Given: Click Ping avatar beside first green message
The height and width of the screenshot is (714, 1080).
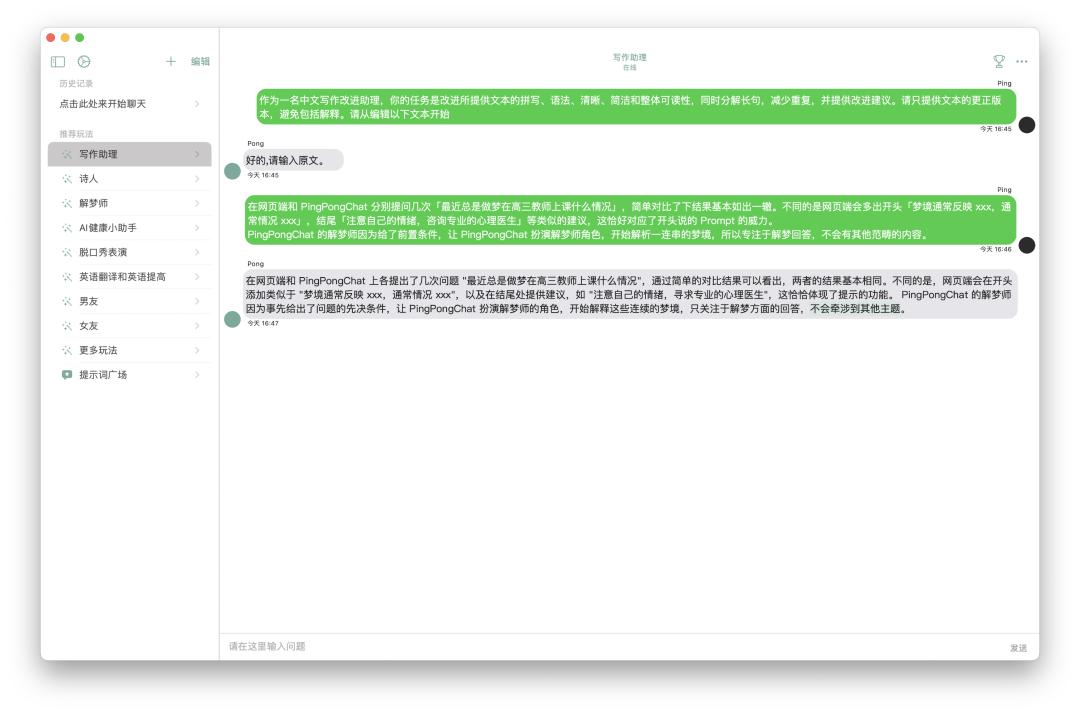Looking at the screenshot, I should 1027,125.
